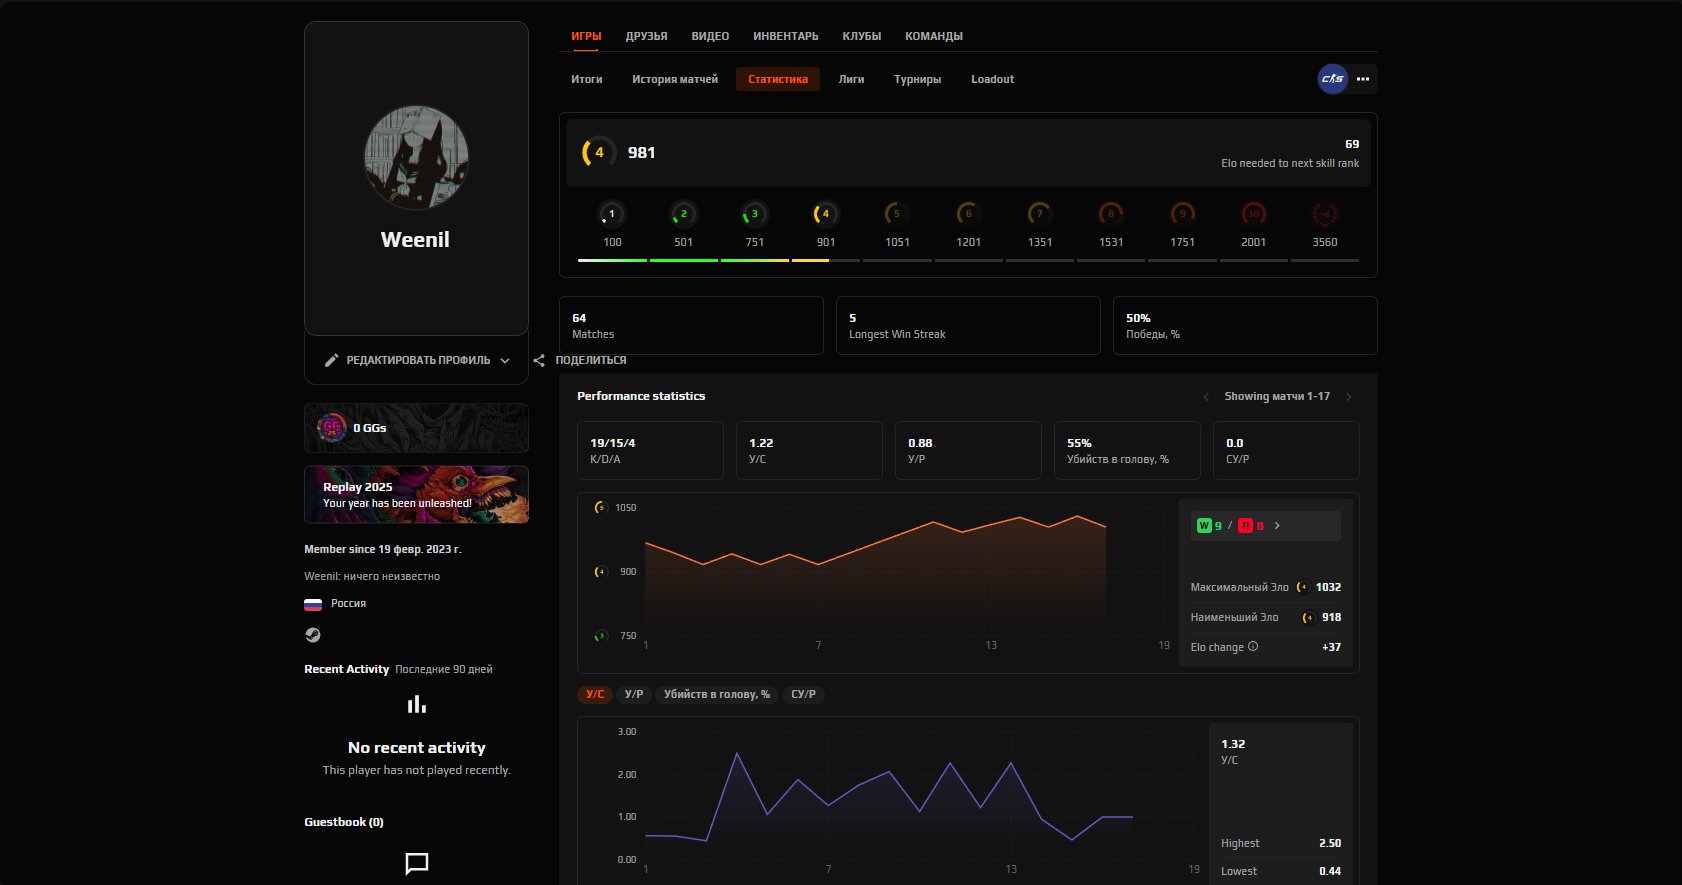This screenshot has height=885, width=1682.
Task: Open История матчей sub-tab
Action: click(x=675, y=79)
